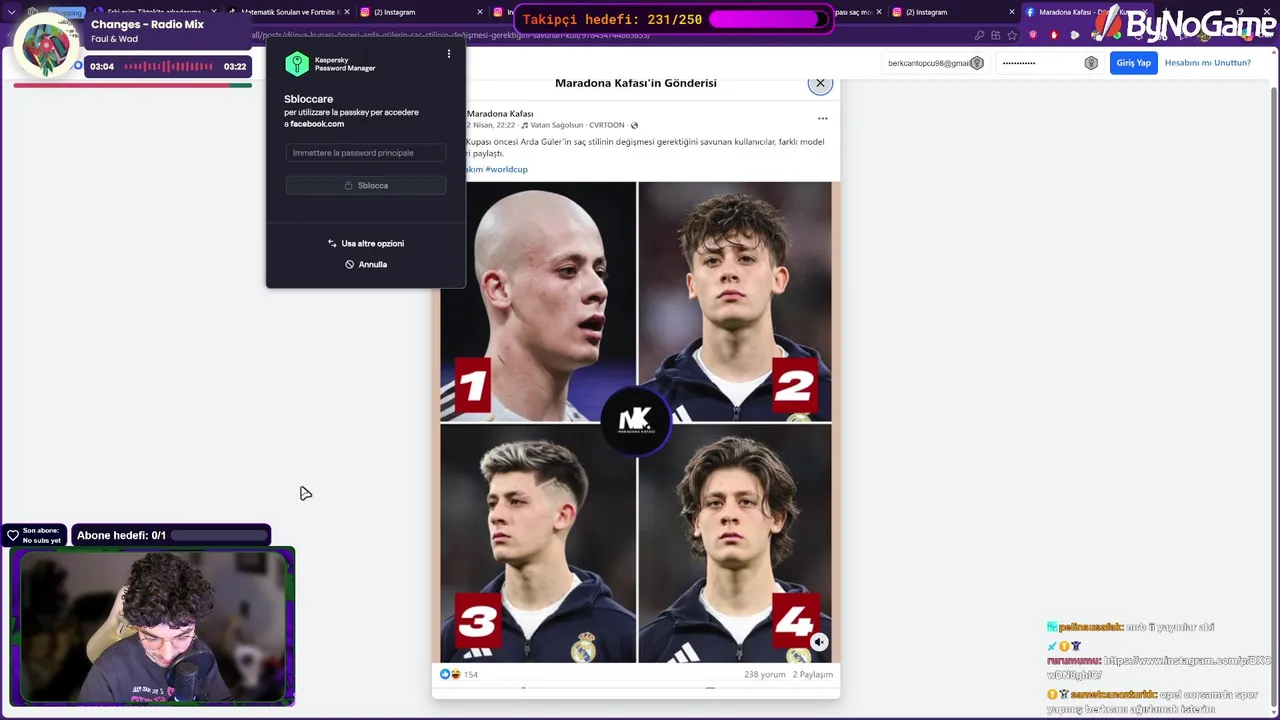
Task: Click the Changes - Radio Mix song title
Action: click(x=147, y=25)
